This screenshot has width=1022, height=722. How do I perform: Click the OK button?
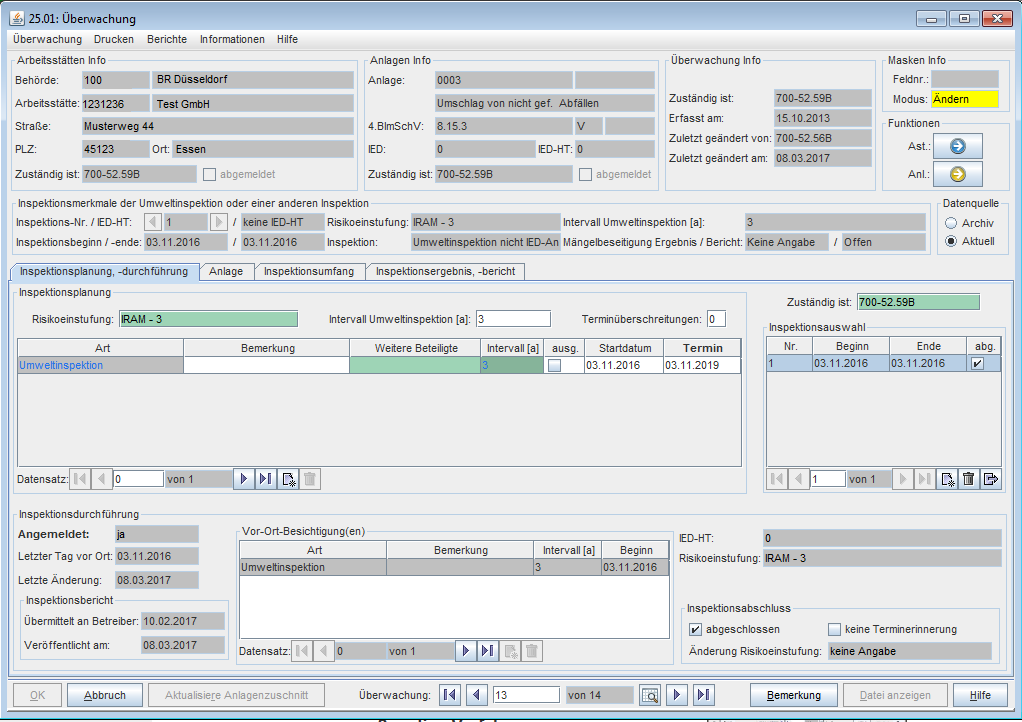point(38,695)
